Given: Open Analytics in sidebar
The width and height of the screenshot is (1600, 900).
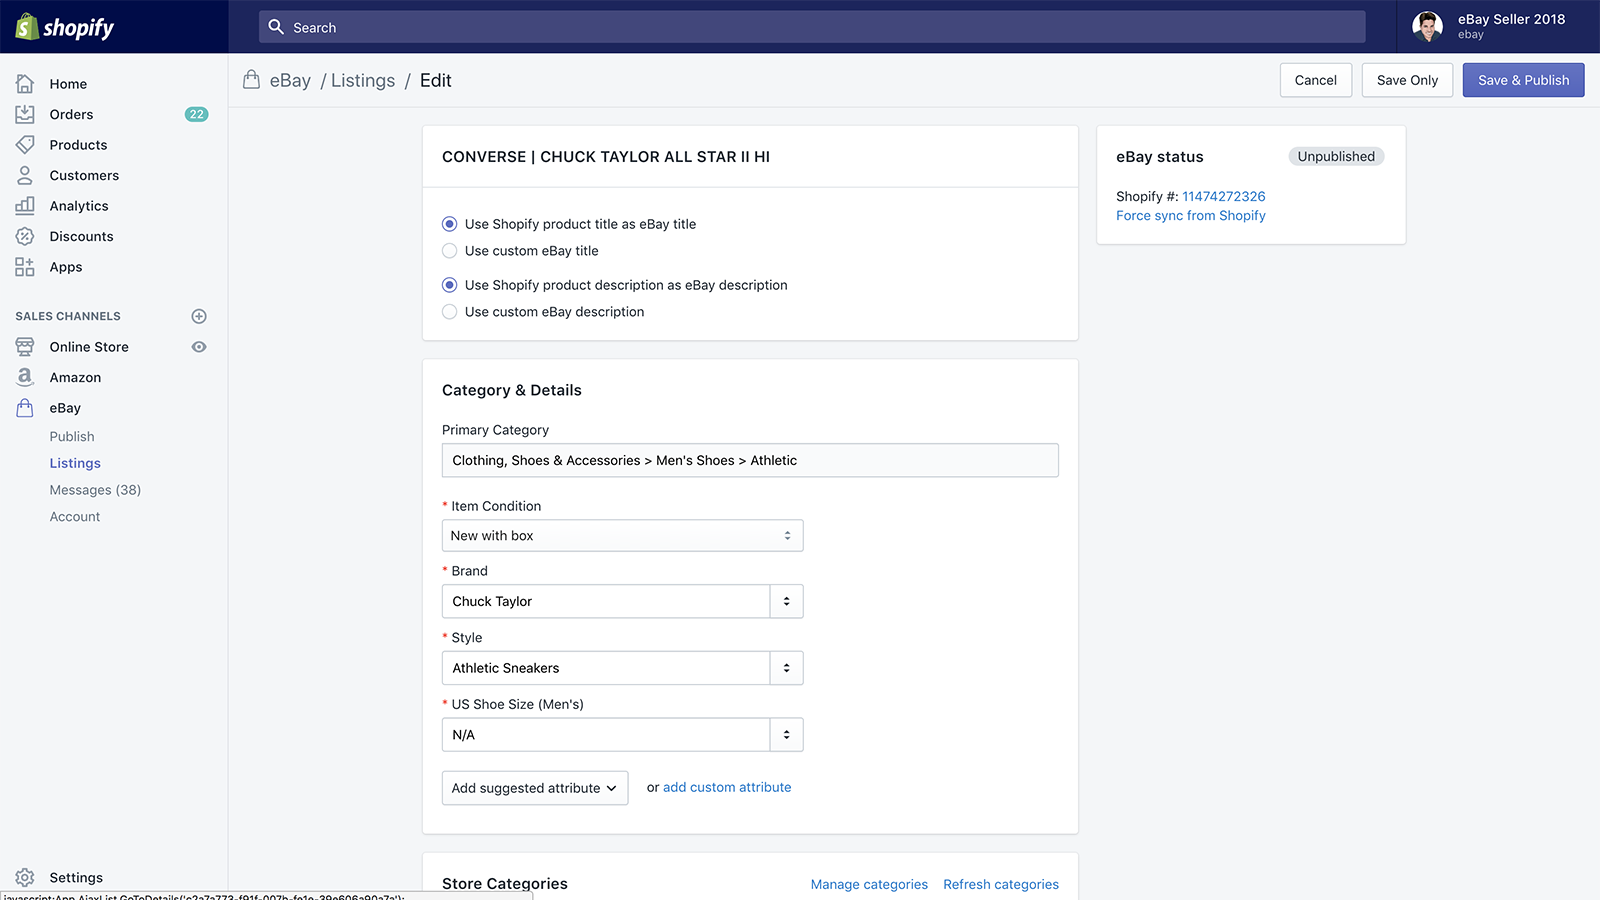Looking at the screenshot, I should pos(79,206).
